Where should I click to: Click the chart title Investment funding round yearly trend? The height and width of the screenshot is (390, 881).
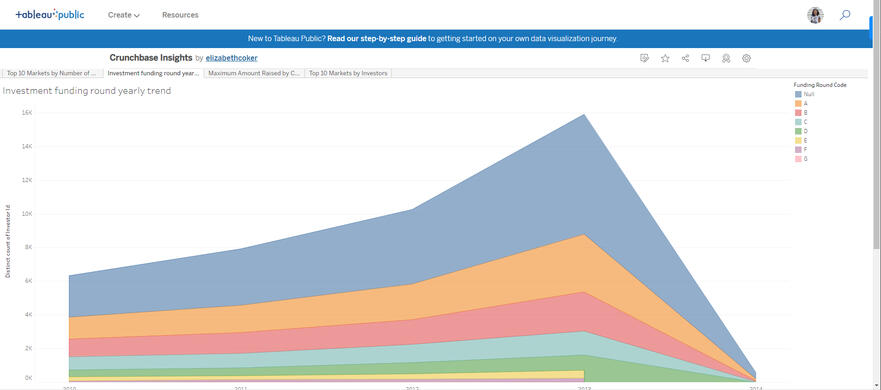[87, 91]
